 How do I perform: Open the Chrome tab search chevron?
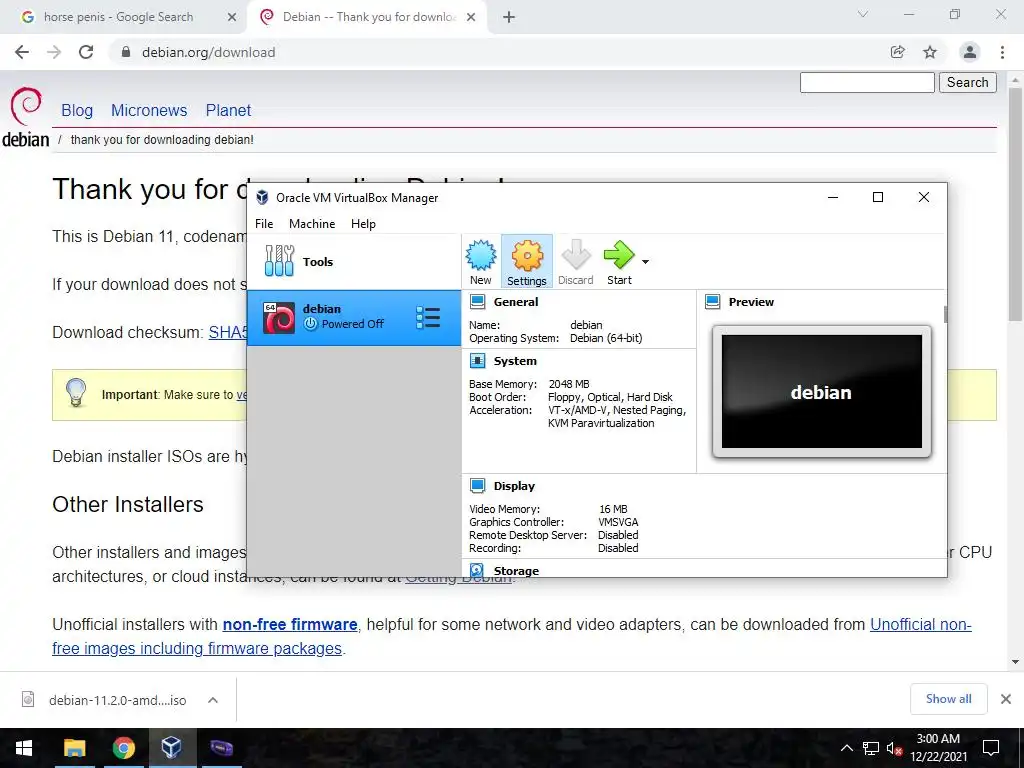tap(863, 14)
